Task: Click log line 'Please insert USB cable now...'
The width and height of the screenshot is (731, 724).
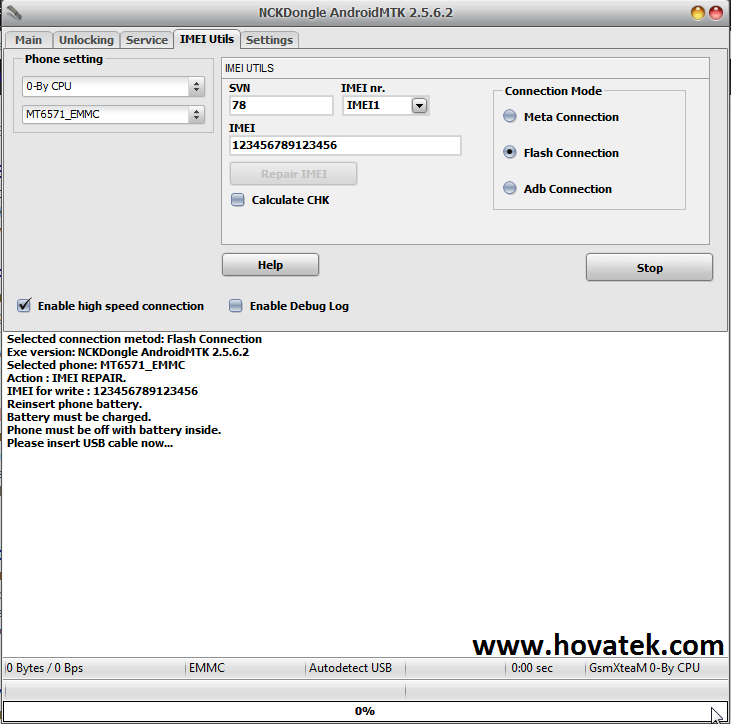Action: click(90, 443)
